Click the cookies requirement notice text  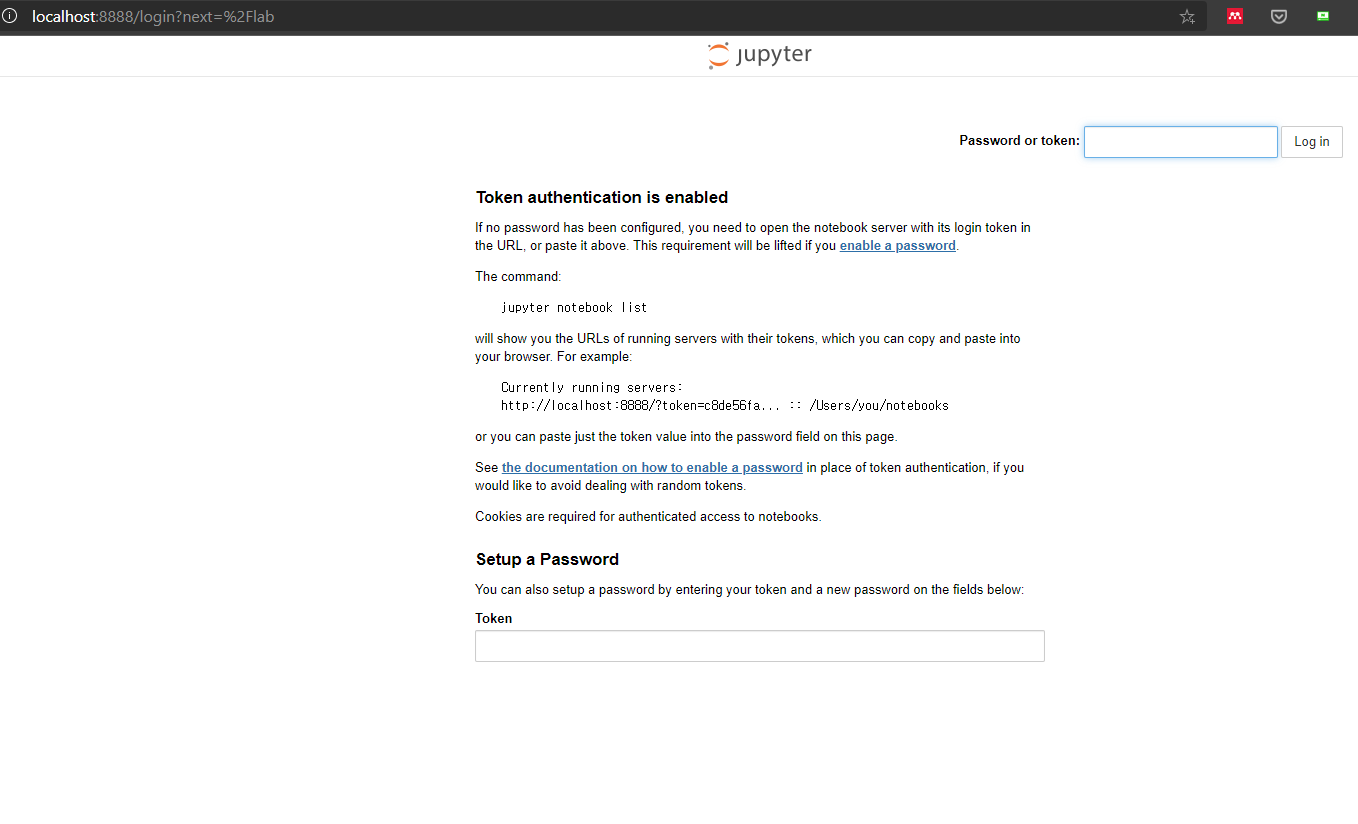click(x=648, y=517)
